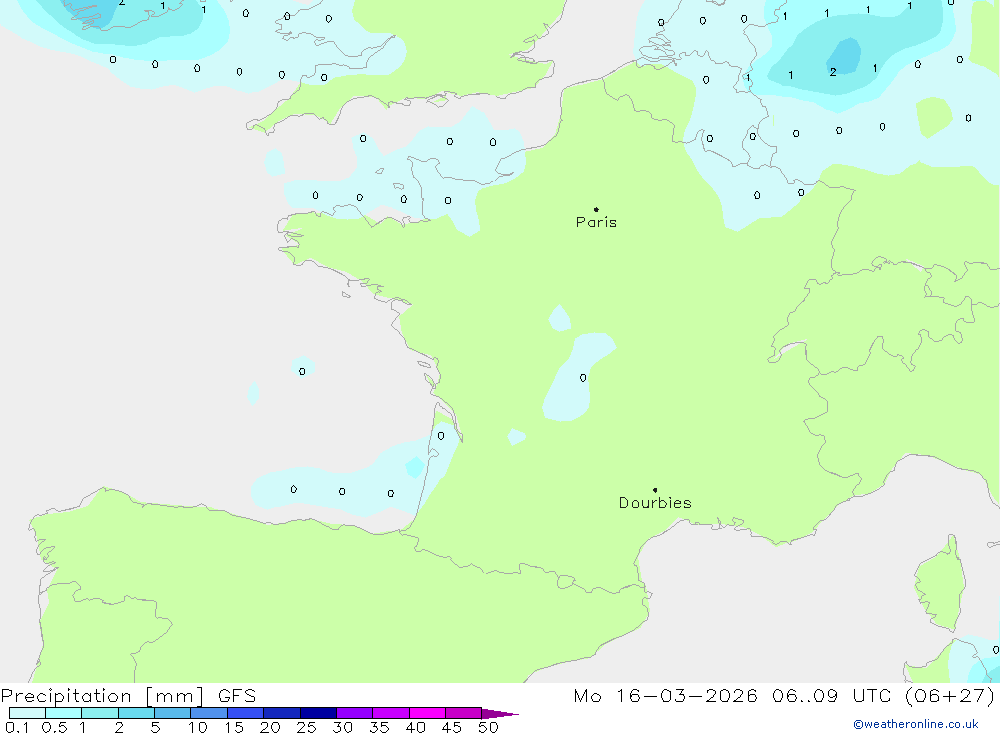Screen dimensions: 1000x733
Task: Click the Dourbies city label
Action: pos(655,503)
